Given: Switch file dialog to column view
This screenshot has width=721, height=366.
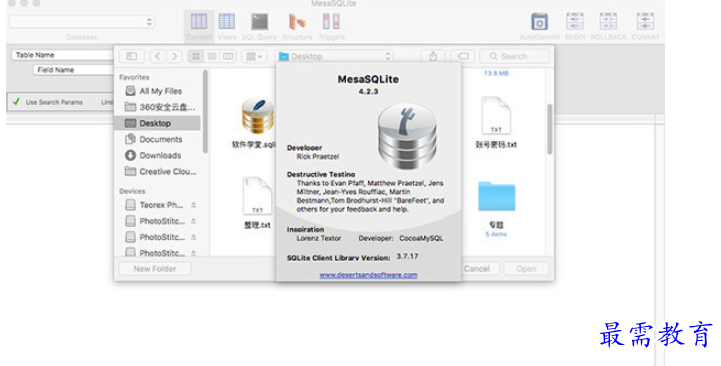Looking at the screenshot, I should click(x=228, y=56).
